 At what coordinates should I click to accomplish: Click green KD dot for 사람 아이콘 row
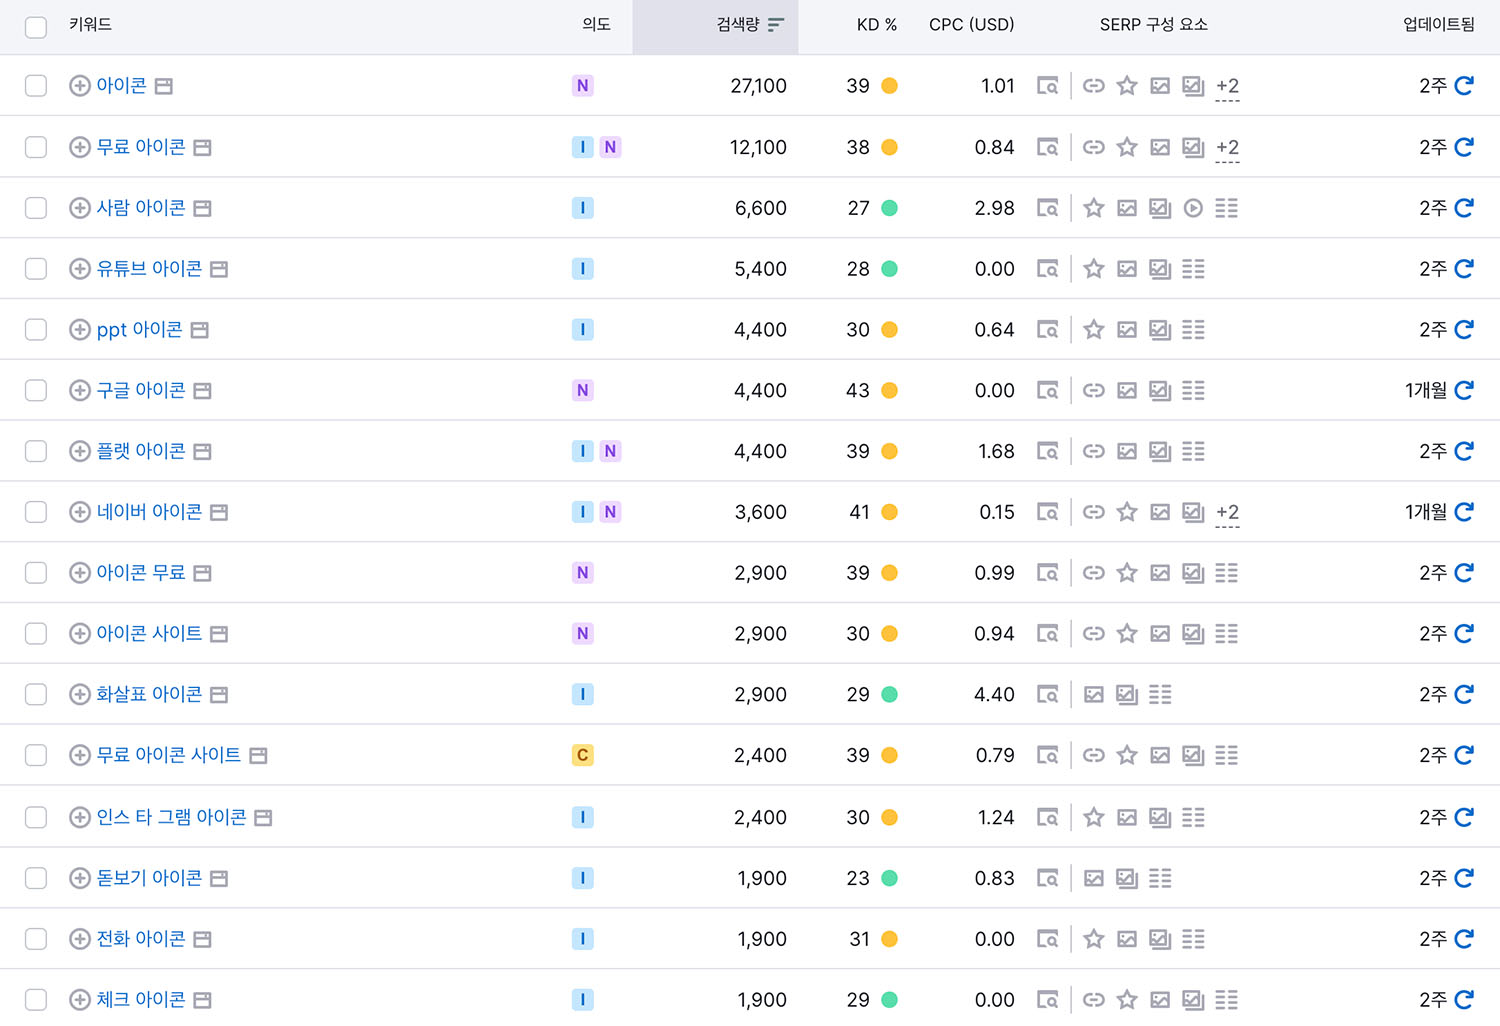coord(889,208)
